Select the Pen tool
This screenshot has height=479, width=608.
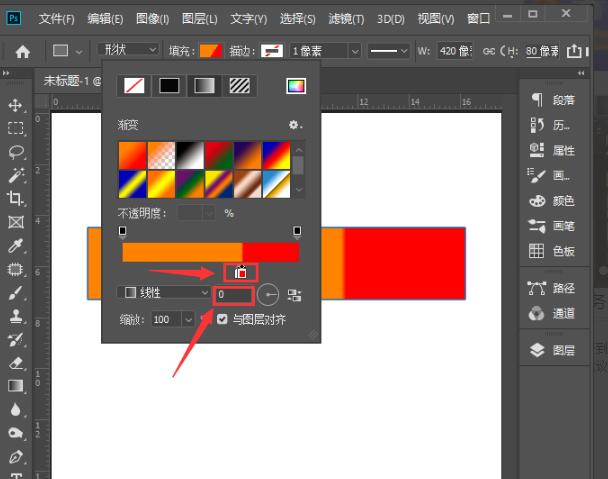click(16, 457)
